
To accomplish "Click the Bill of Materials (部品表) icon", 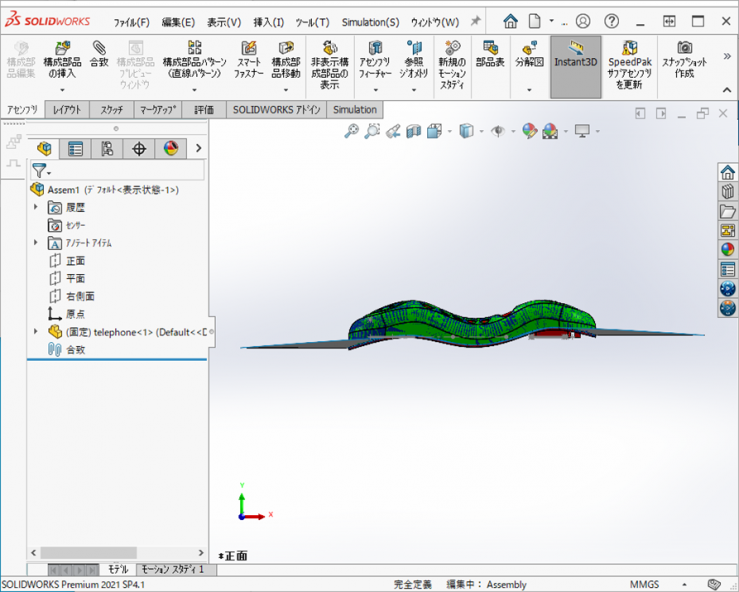I will click(x=490, y=55).
